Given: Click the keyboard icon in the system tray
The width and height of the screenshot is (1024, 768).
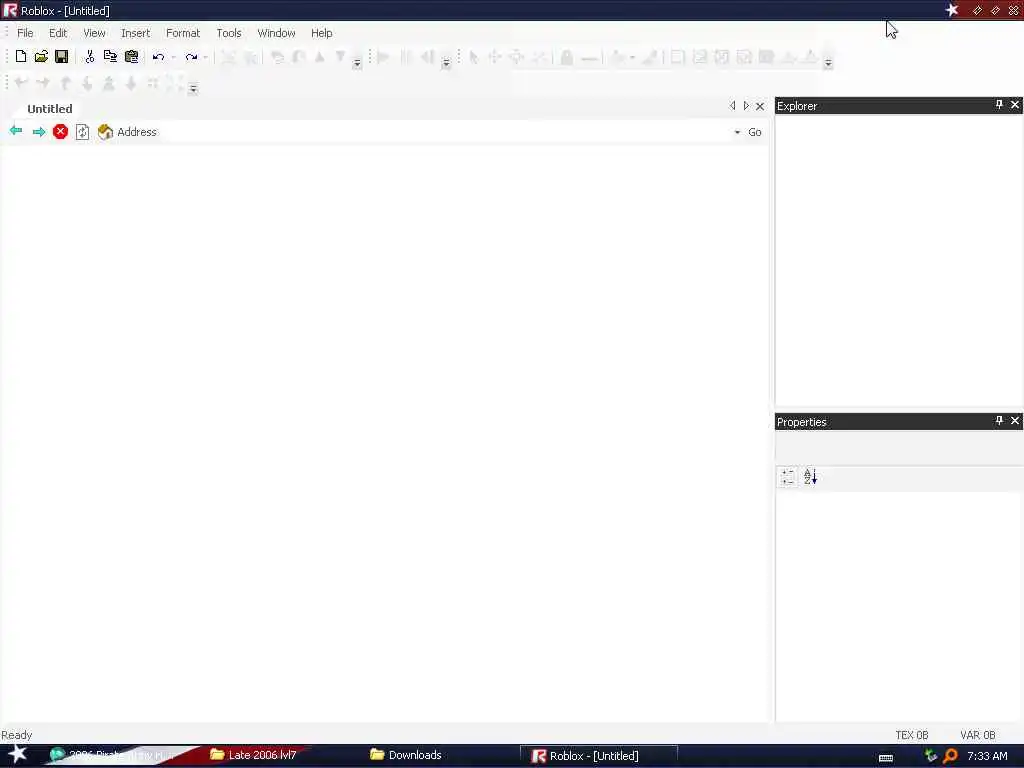Looking at the screenshot, I should 886,758.
